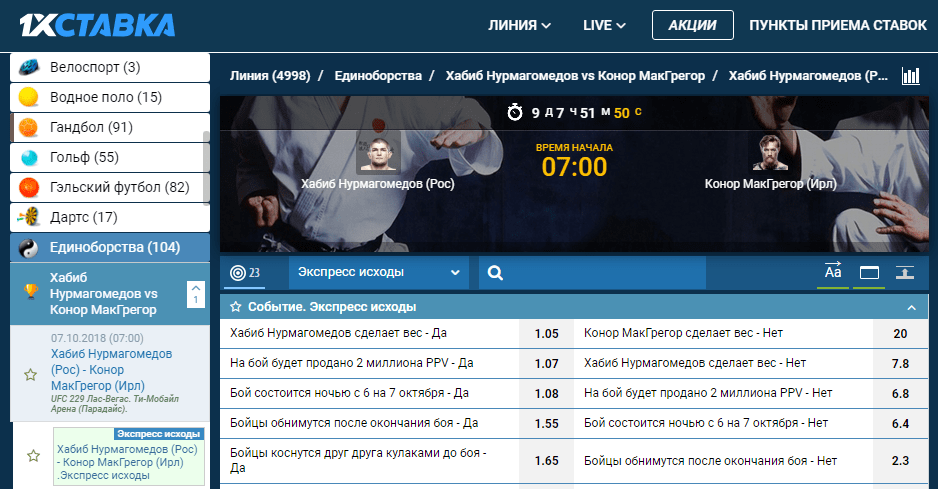Viewport: 938px width, 489px height.
Task: Click the 07.10.2018 (07:00) date text
Action: tap(97, 338)
